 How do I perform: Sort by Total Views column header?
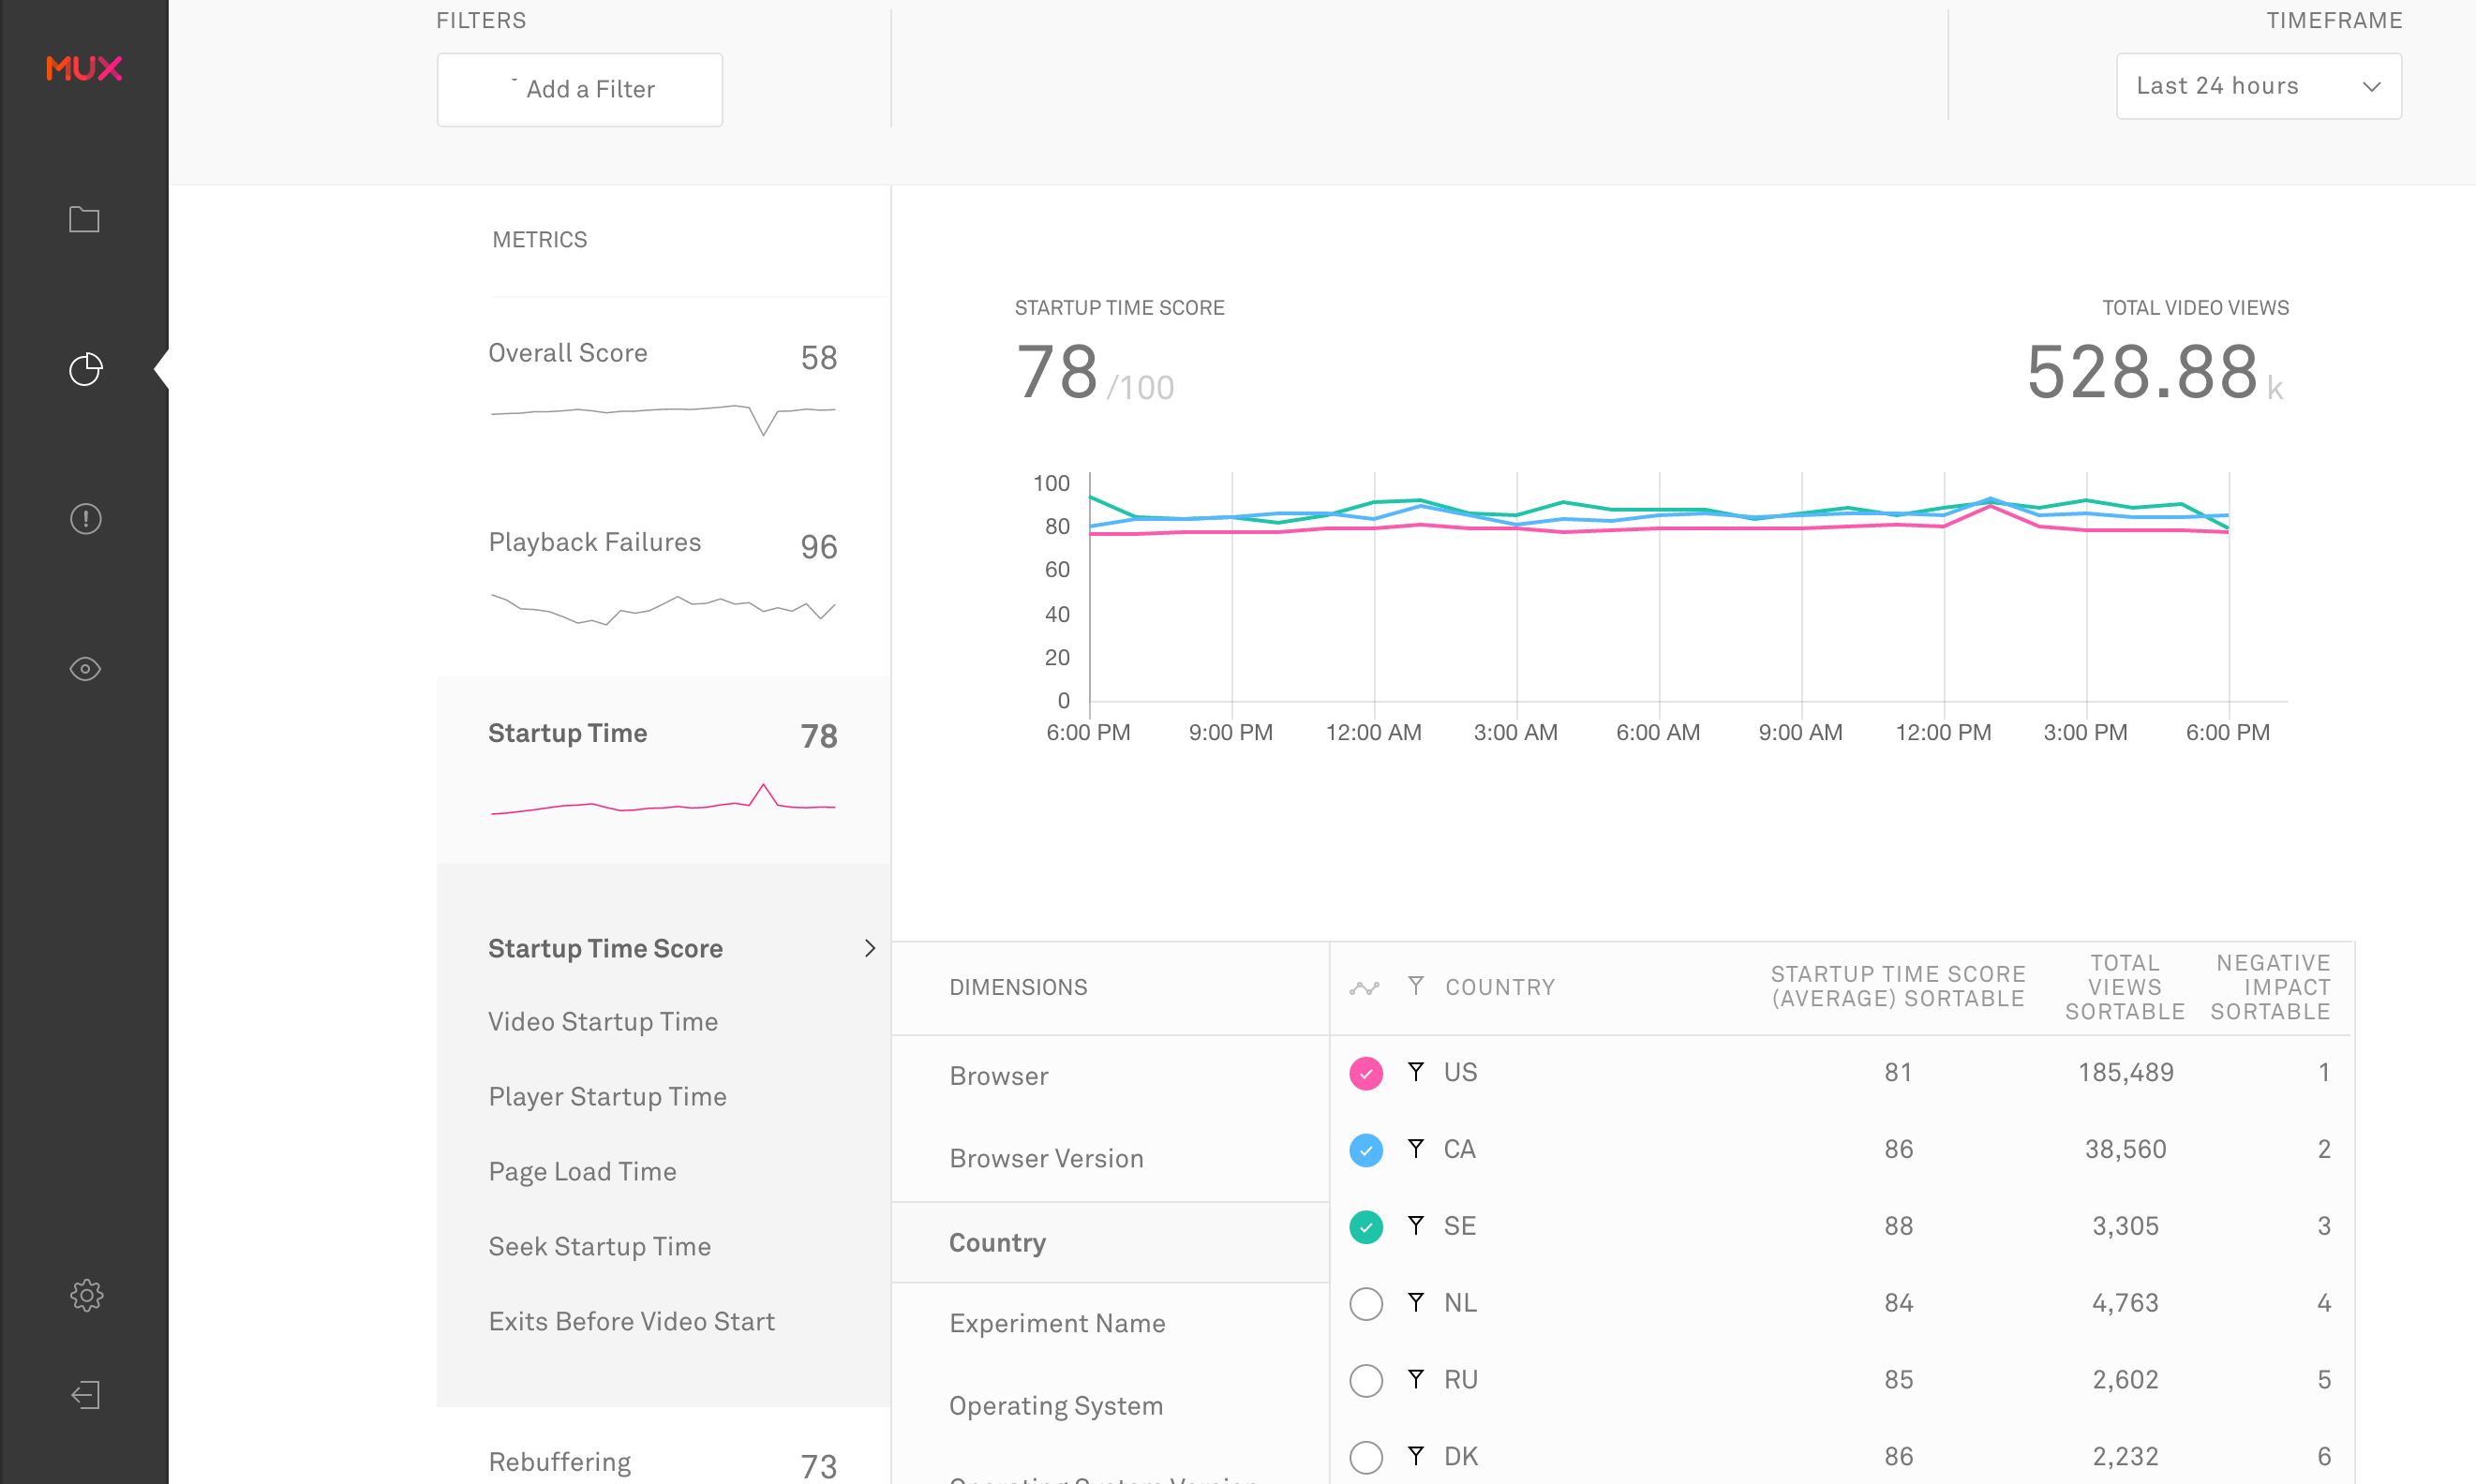[2124, 987]
